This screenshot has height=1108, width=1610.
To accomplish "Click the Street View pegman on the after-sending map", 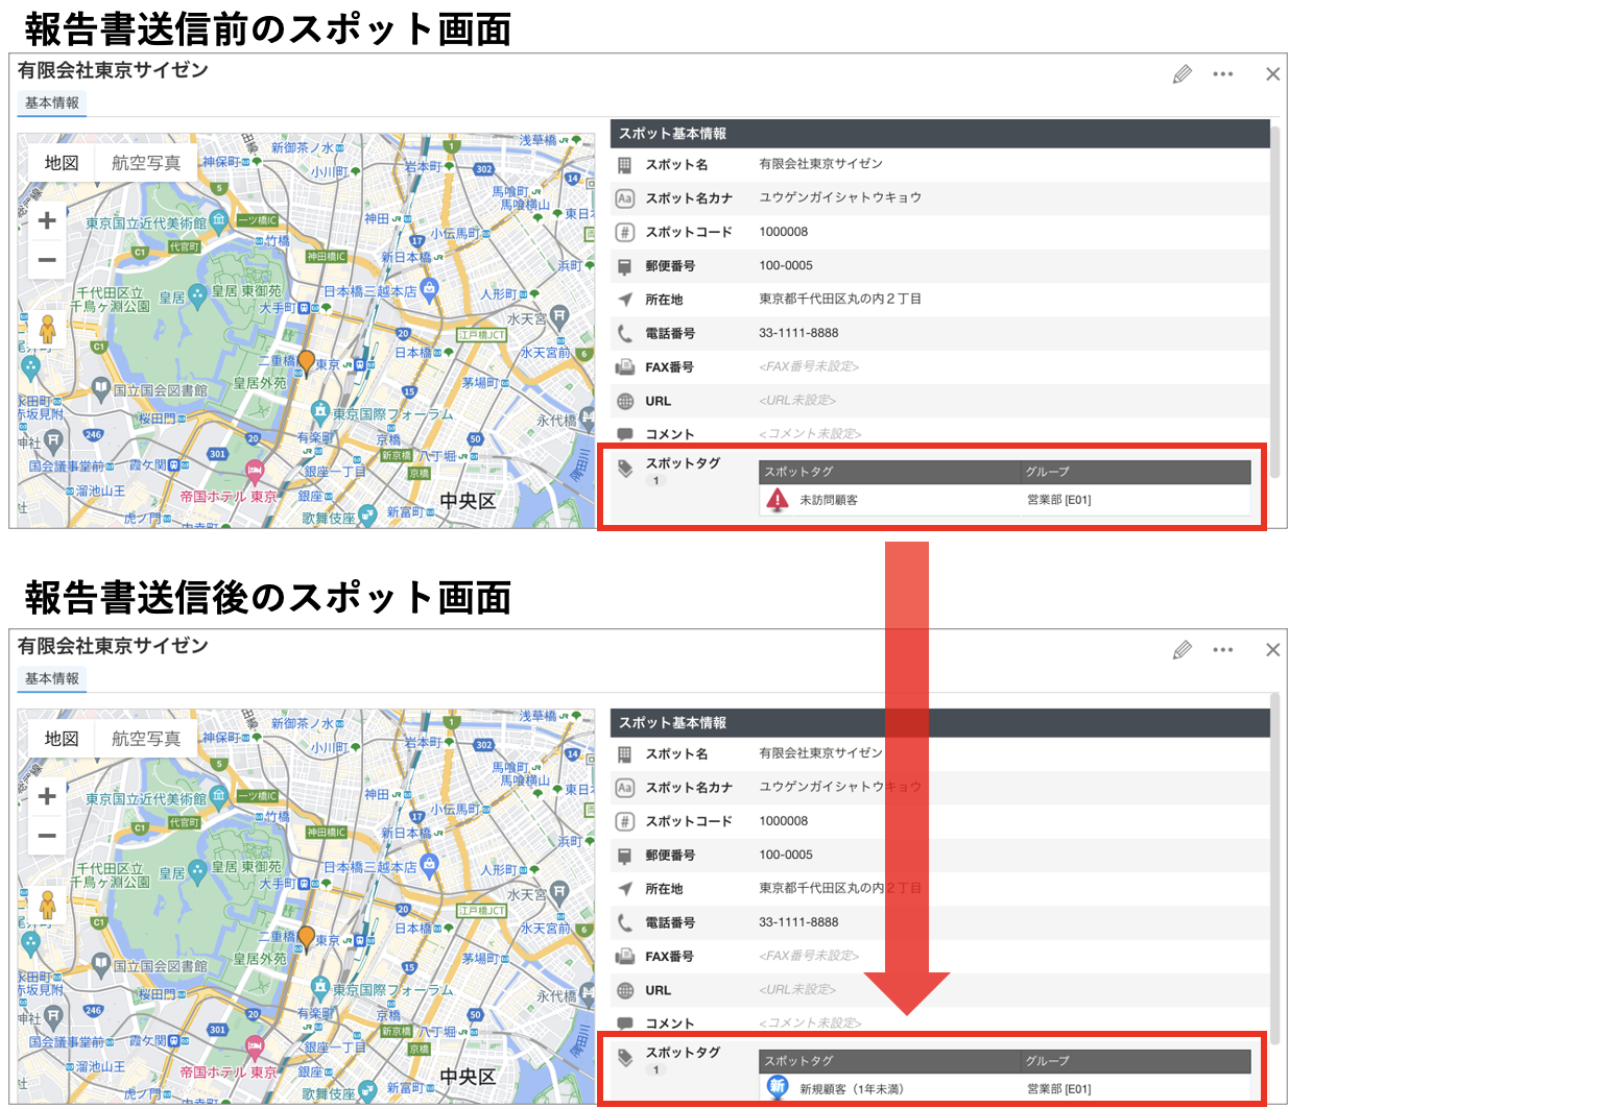I will tap(47, 905).
